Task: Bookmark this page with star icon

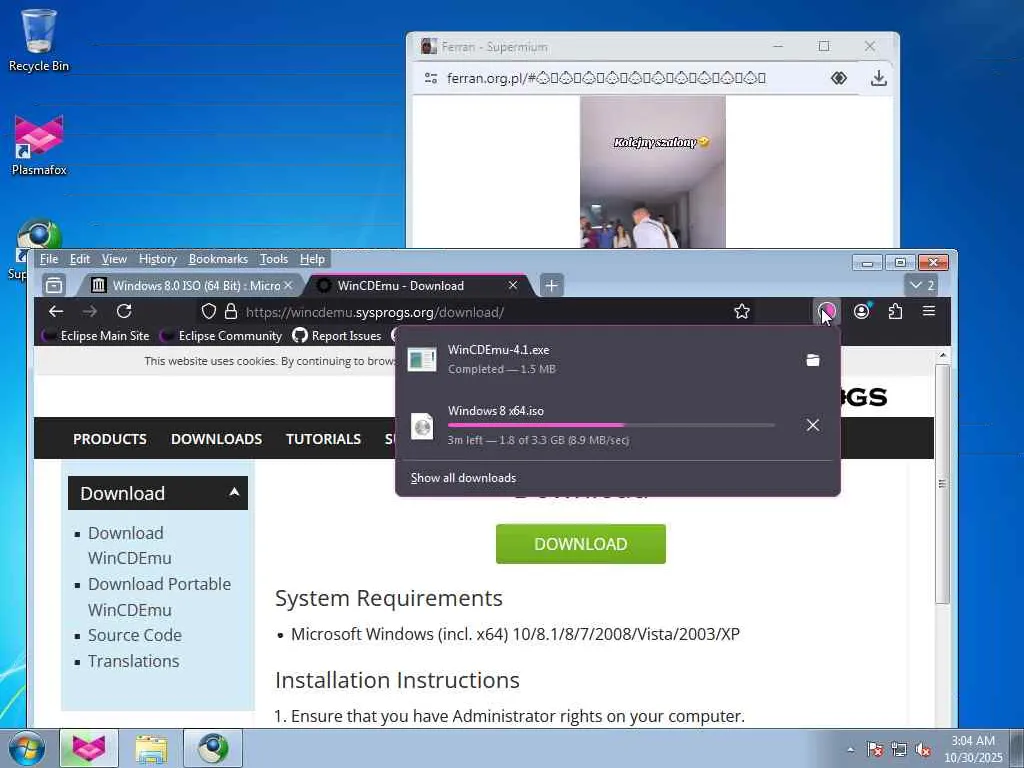Action: [742, 312]
